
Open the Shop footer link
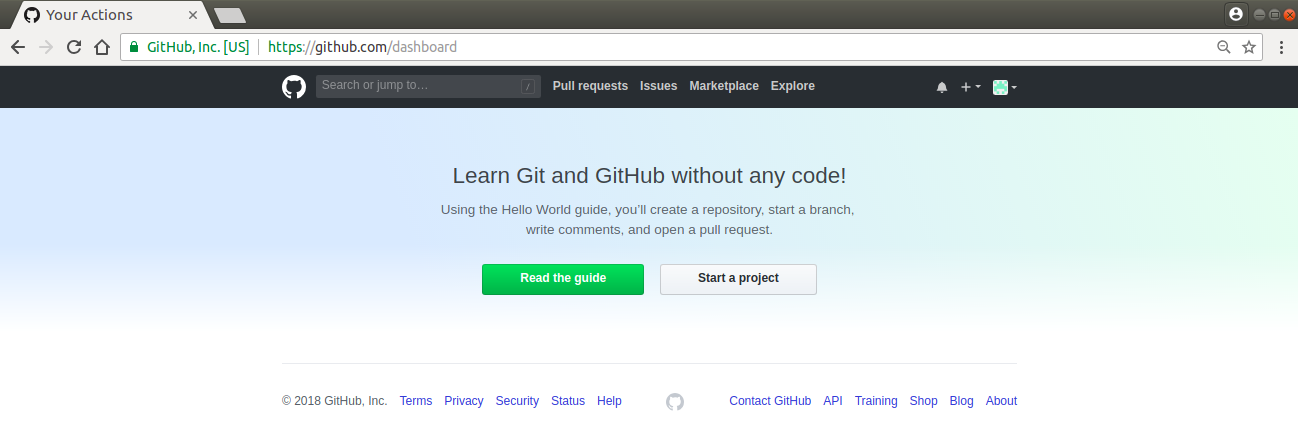click(x=923, y=401)
